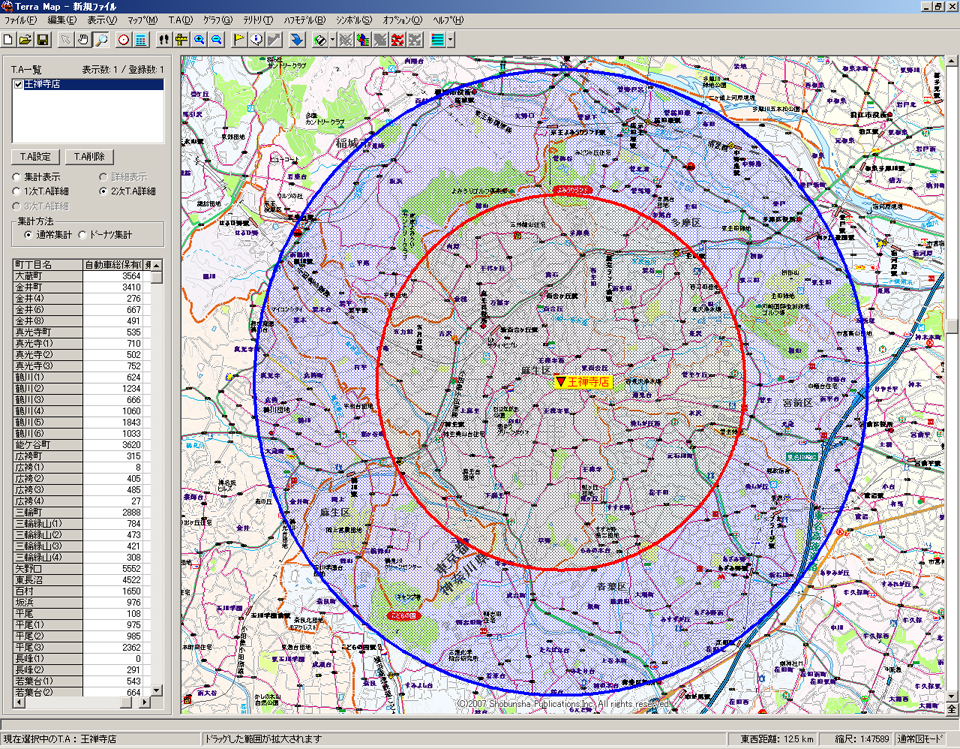The image size is (960, 749).
Task: Toggle the 王禅寺店 checkbox in T.A list
Action: click(x=18, y=85)
